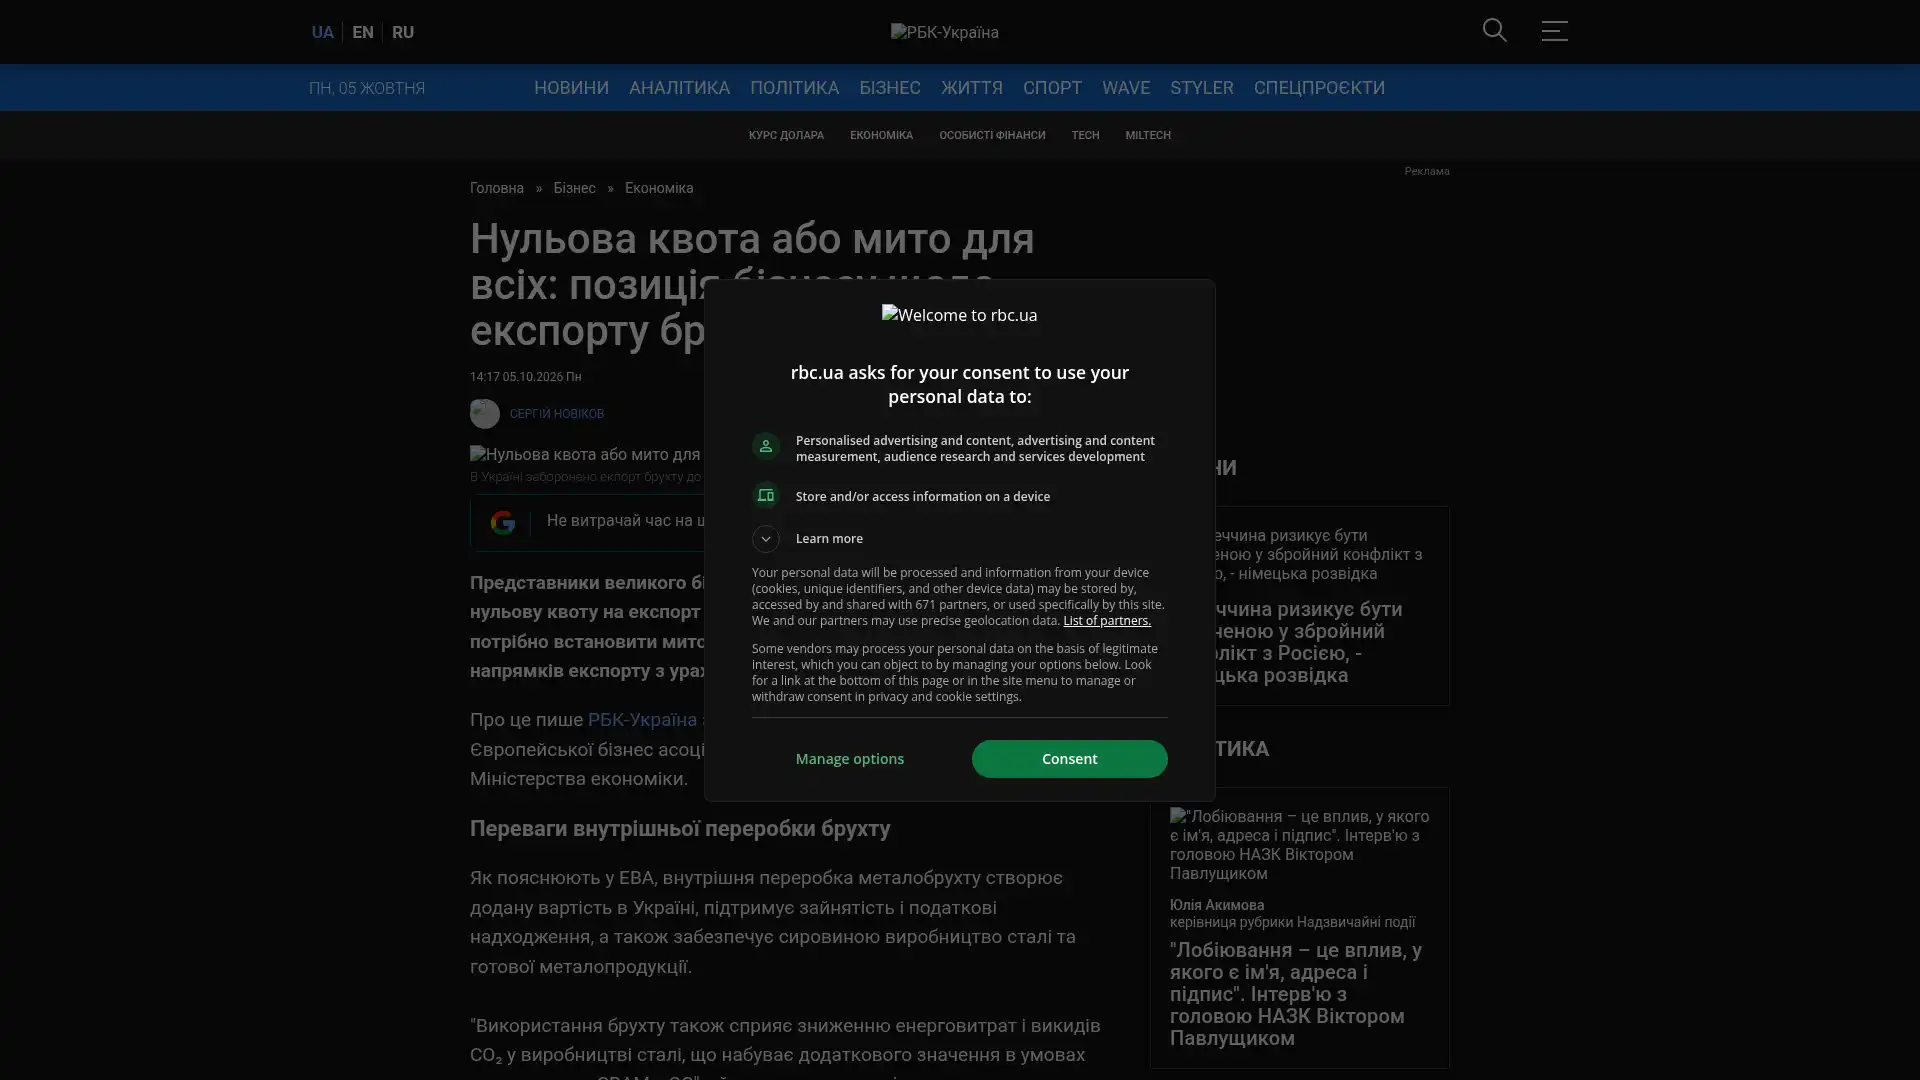
Task: Click the РБК-Україна header logo
Action: pos(944,32)
